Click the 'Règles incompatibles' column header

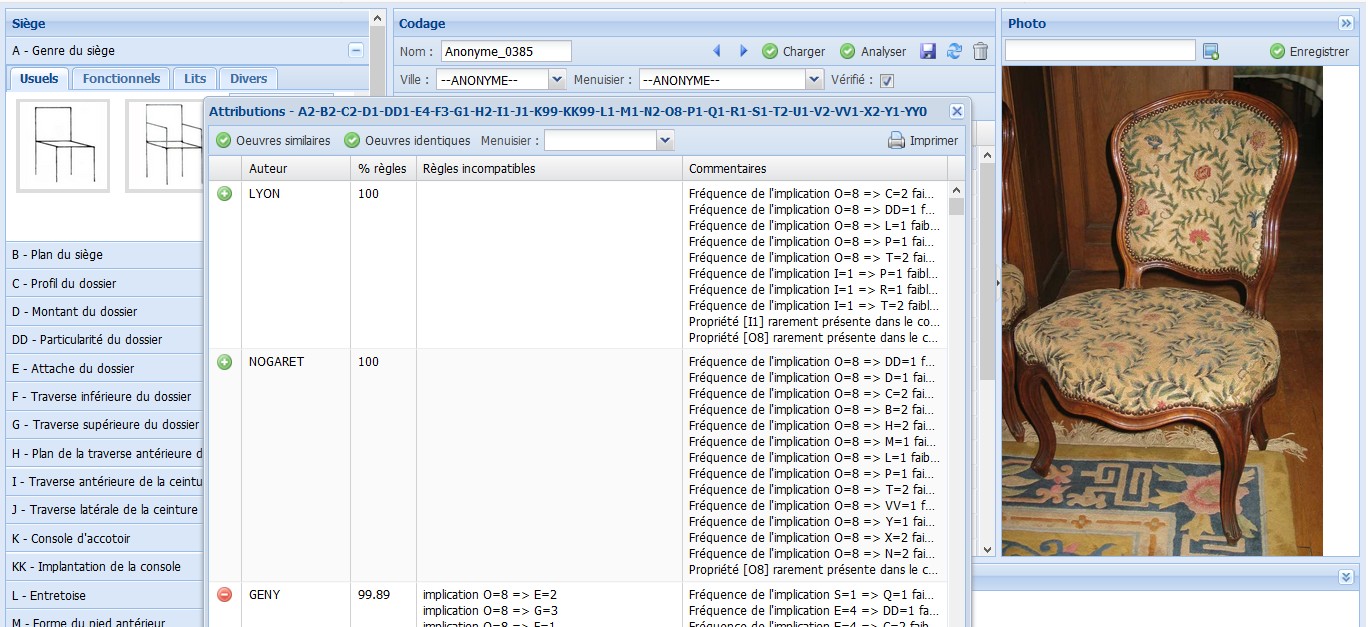(x=549, y=168)
